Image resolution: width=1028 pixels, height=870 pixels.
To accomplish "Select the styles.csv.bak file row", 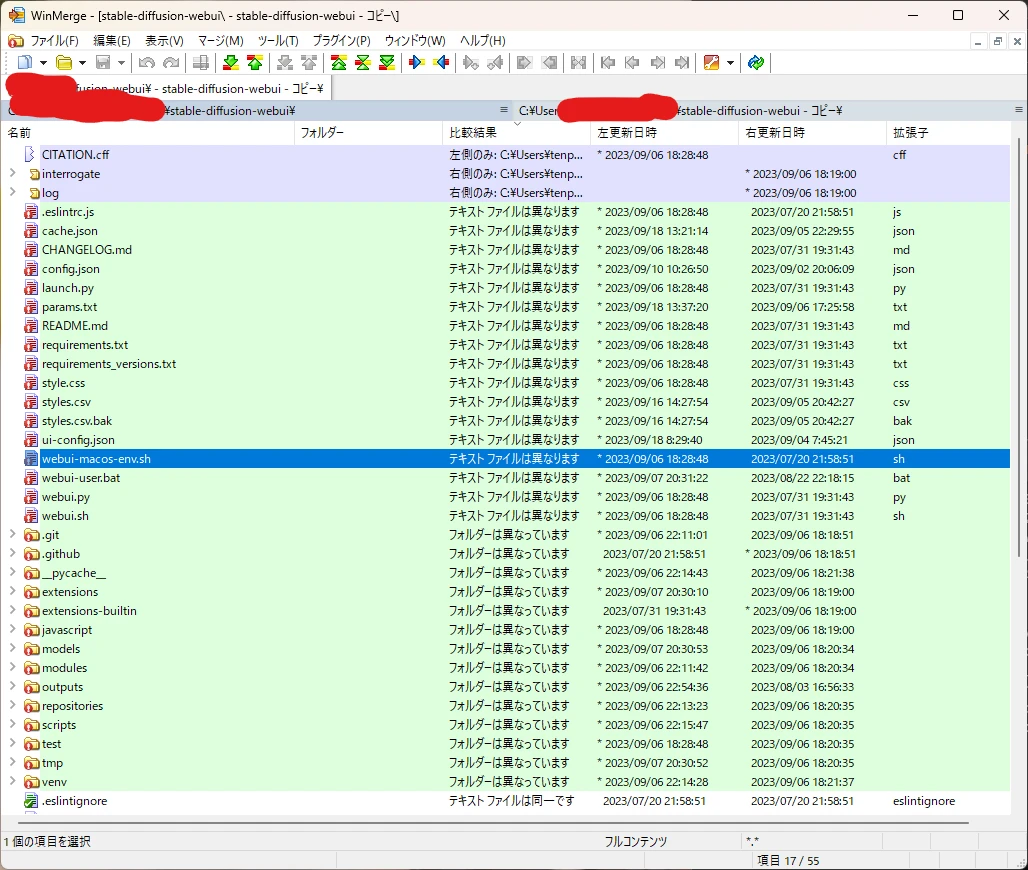I will tap(505, 421).
